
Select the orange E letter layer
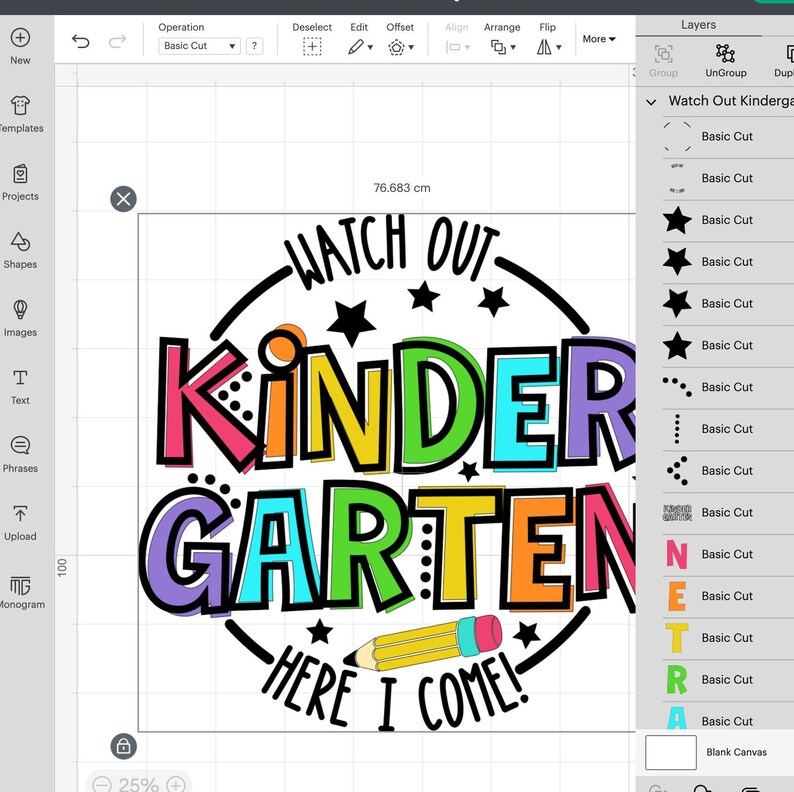coord(728,596)
